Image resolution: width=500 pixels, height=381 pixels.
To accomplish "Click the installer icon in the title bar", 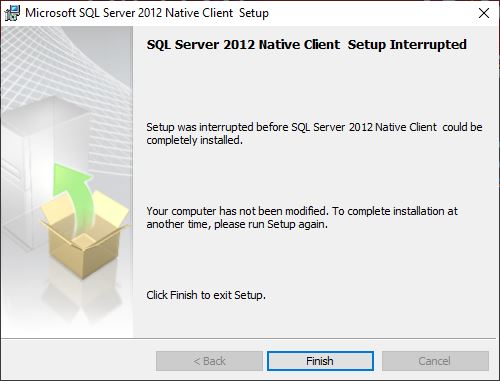I will [x=12, y=13].
